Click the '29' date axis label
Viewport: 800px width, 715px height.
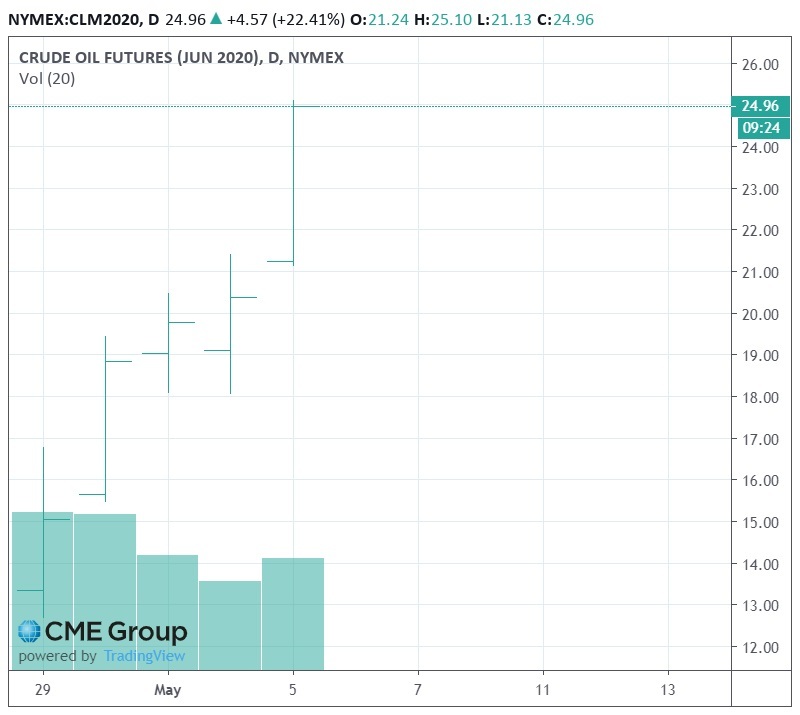(x=42, y=690)
